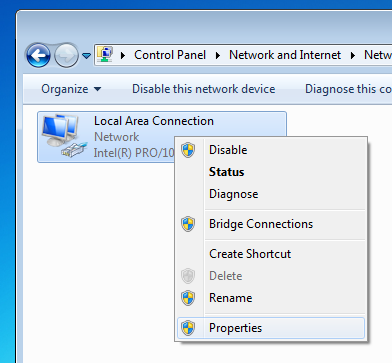Go to Control Panel breadcrumb
392x363 pixels.
click(170, 55)
